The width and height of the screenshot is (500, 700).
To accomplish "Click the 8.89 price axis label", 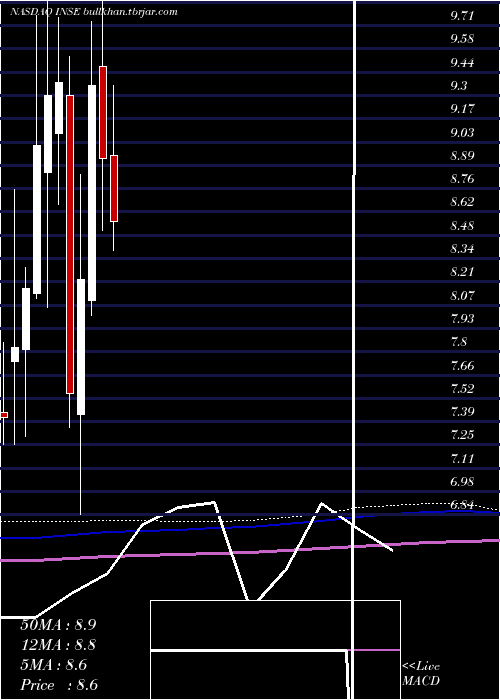I will (x=462, y=156).
